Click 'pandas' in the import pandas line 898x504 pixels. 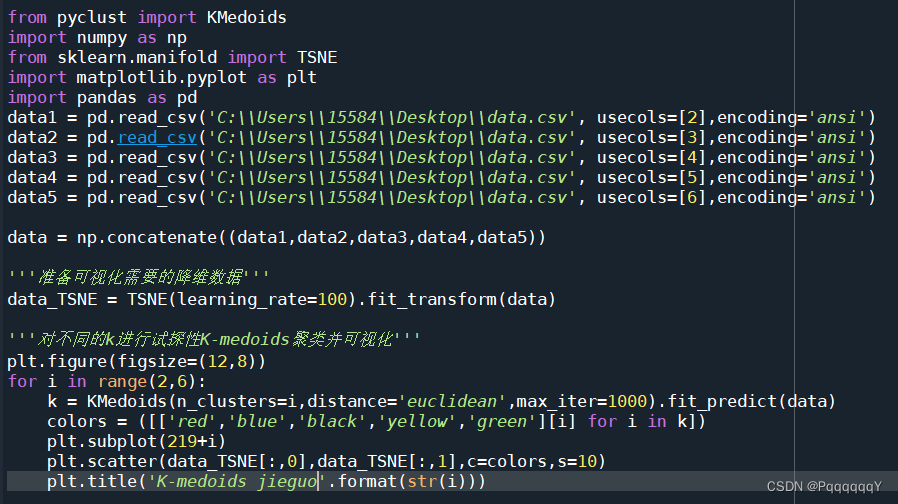click(x=107, y=98)
